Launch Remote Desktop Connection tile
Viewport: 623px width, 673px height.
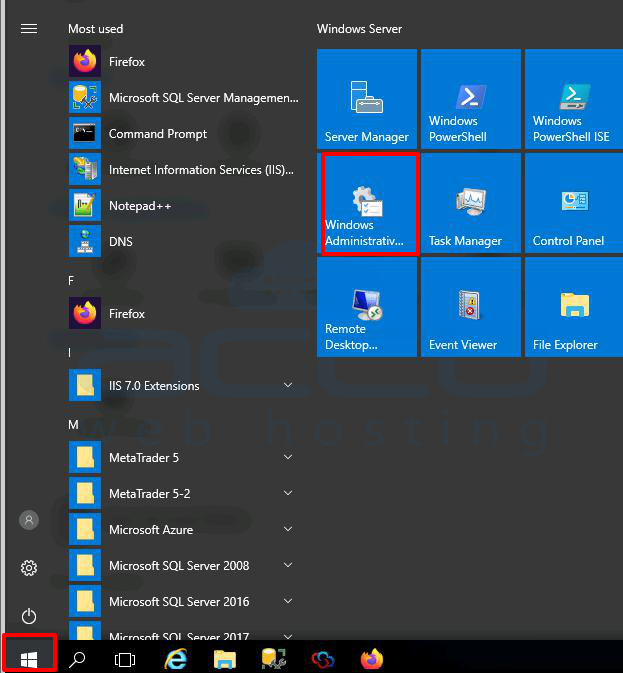(367, 307)
